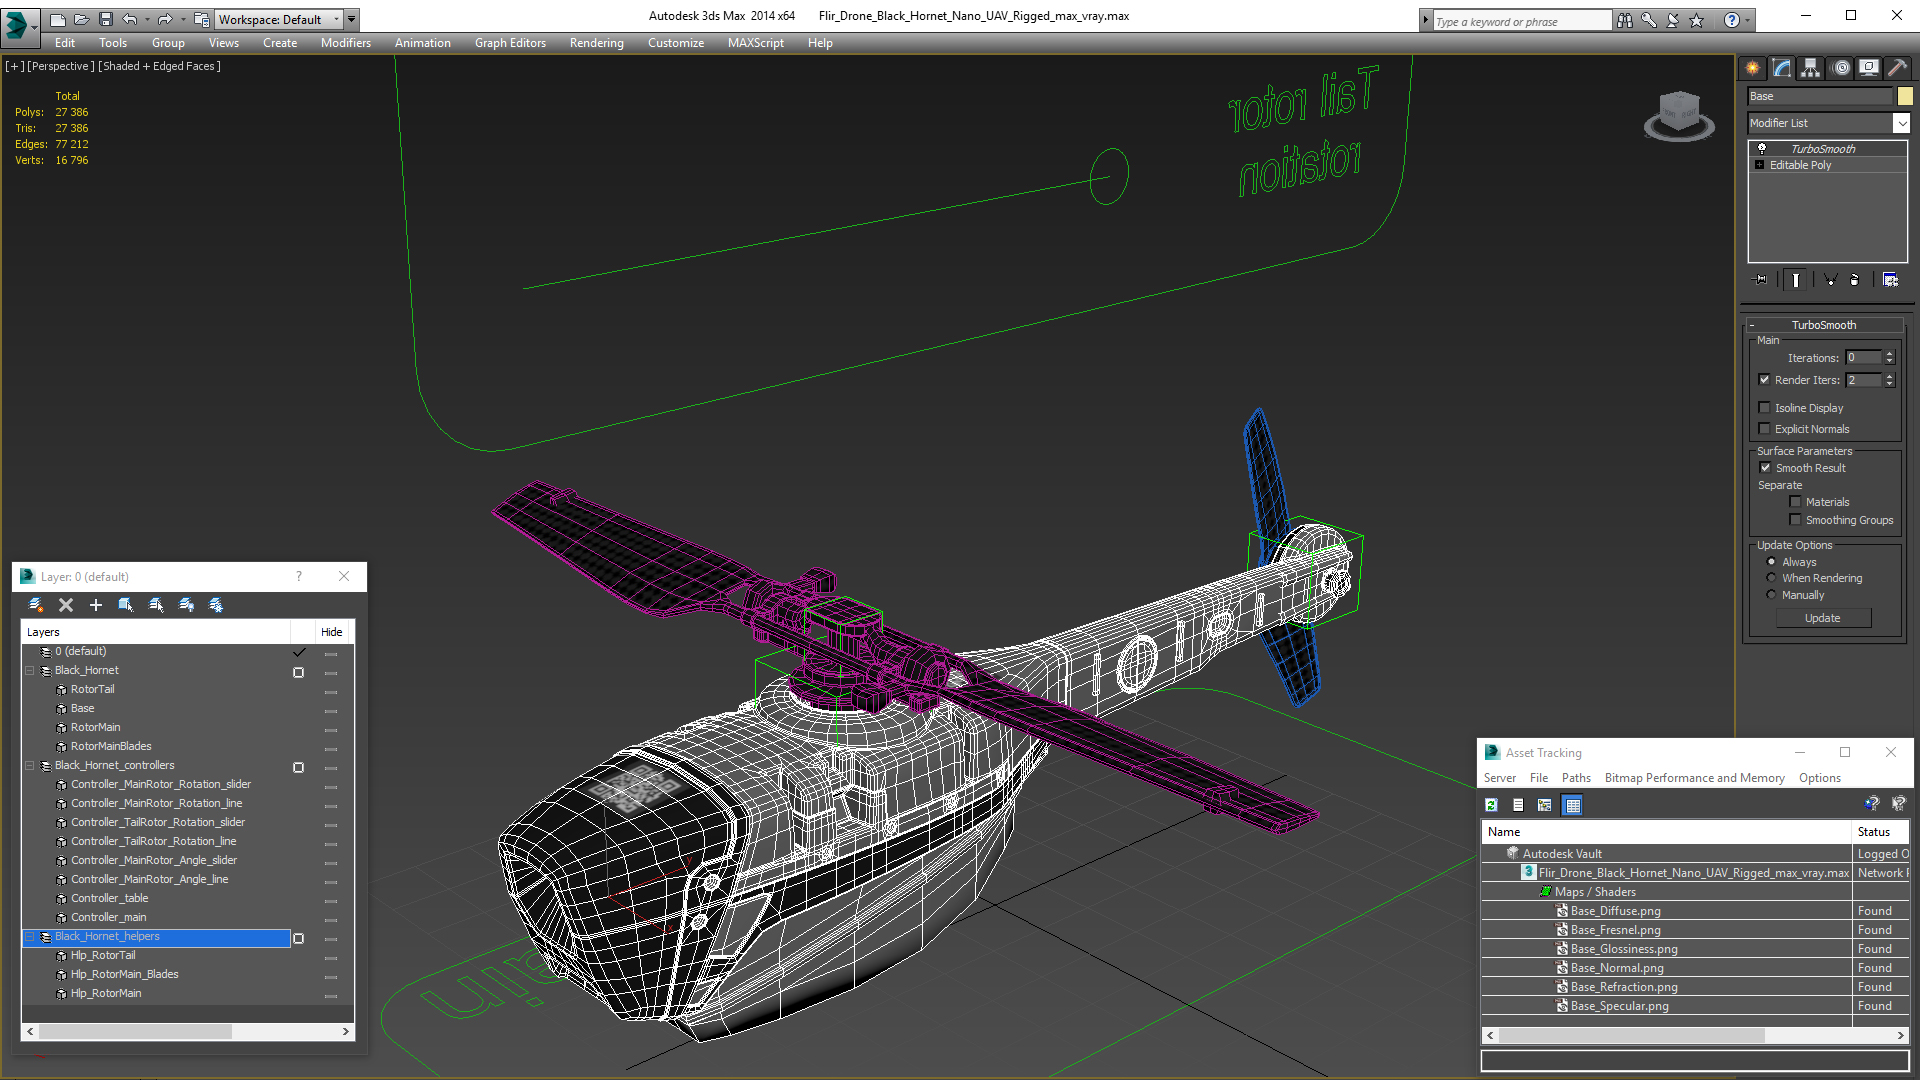Image resolution: width=1920 pixels, height=1080 pixels.
Task: Delete highlighted layer with X icon
Action: (66, 605)
